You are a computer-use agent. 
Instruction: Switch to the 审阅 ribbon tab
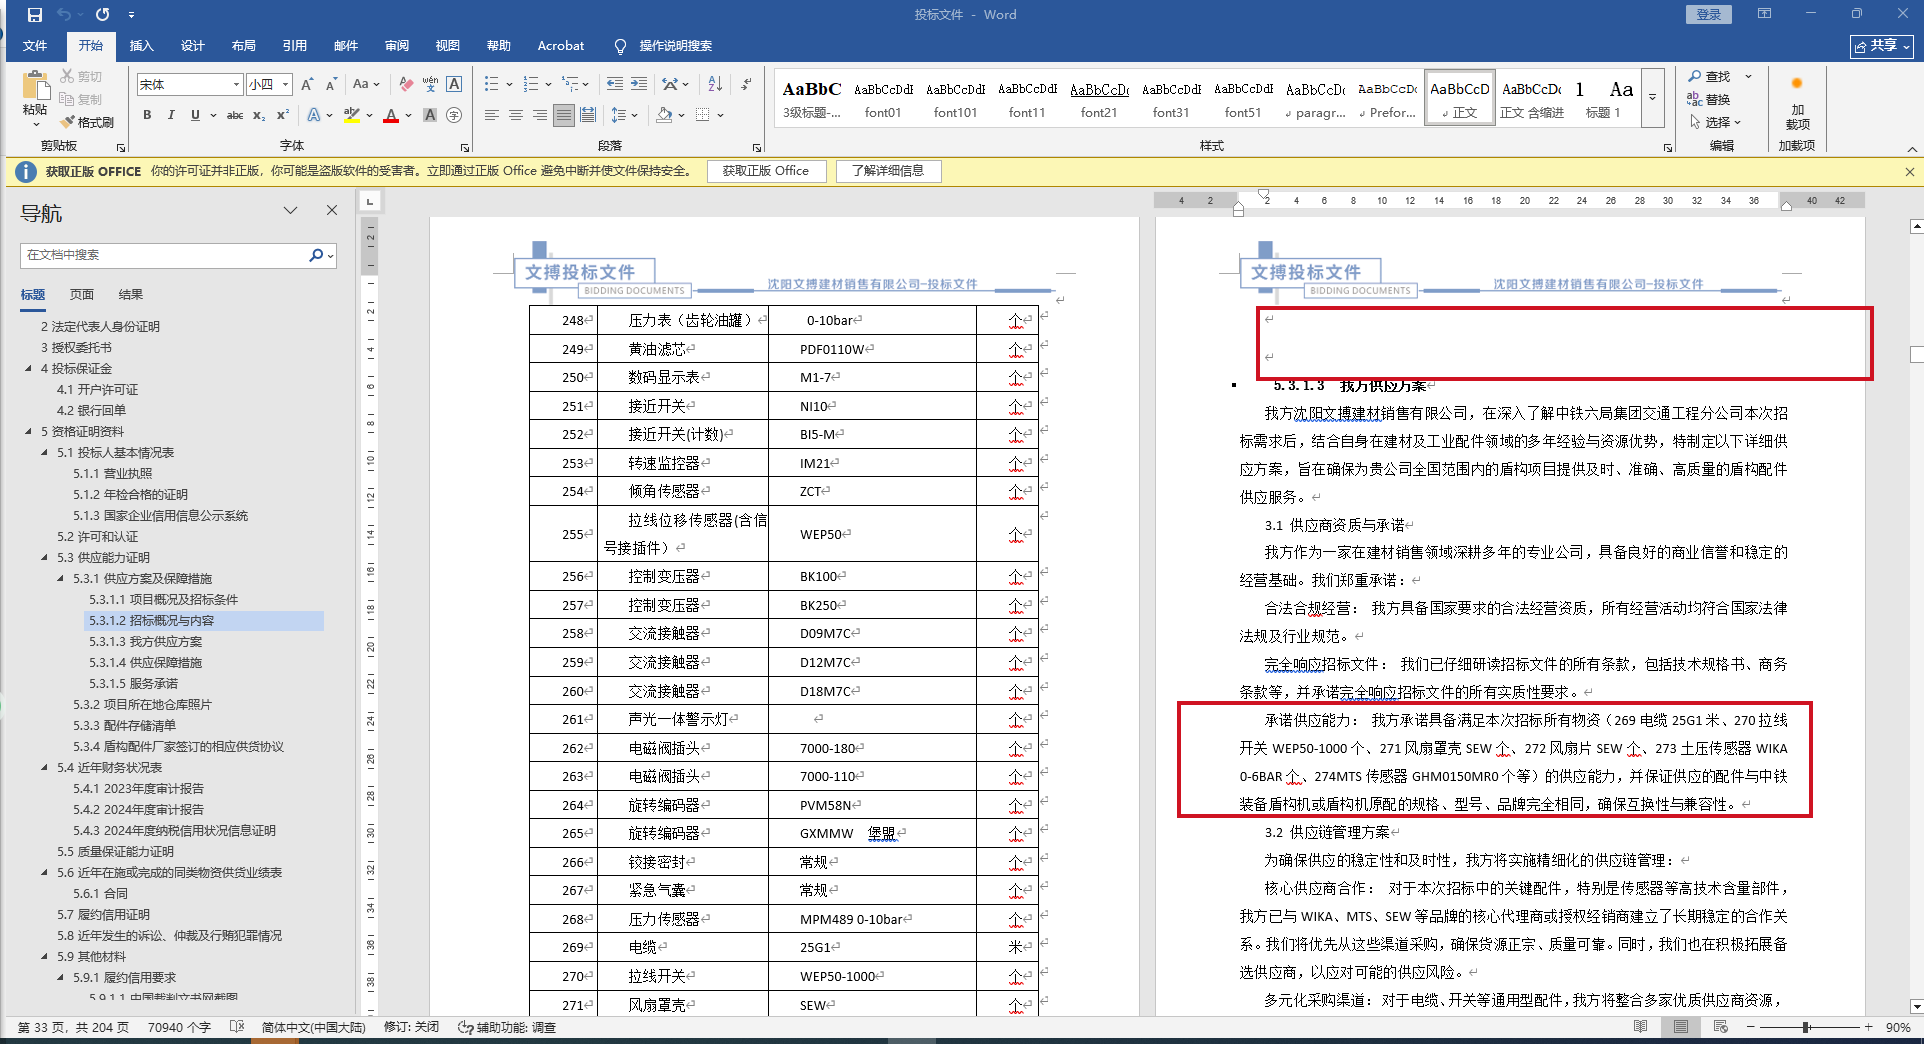pos(397,46)
